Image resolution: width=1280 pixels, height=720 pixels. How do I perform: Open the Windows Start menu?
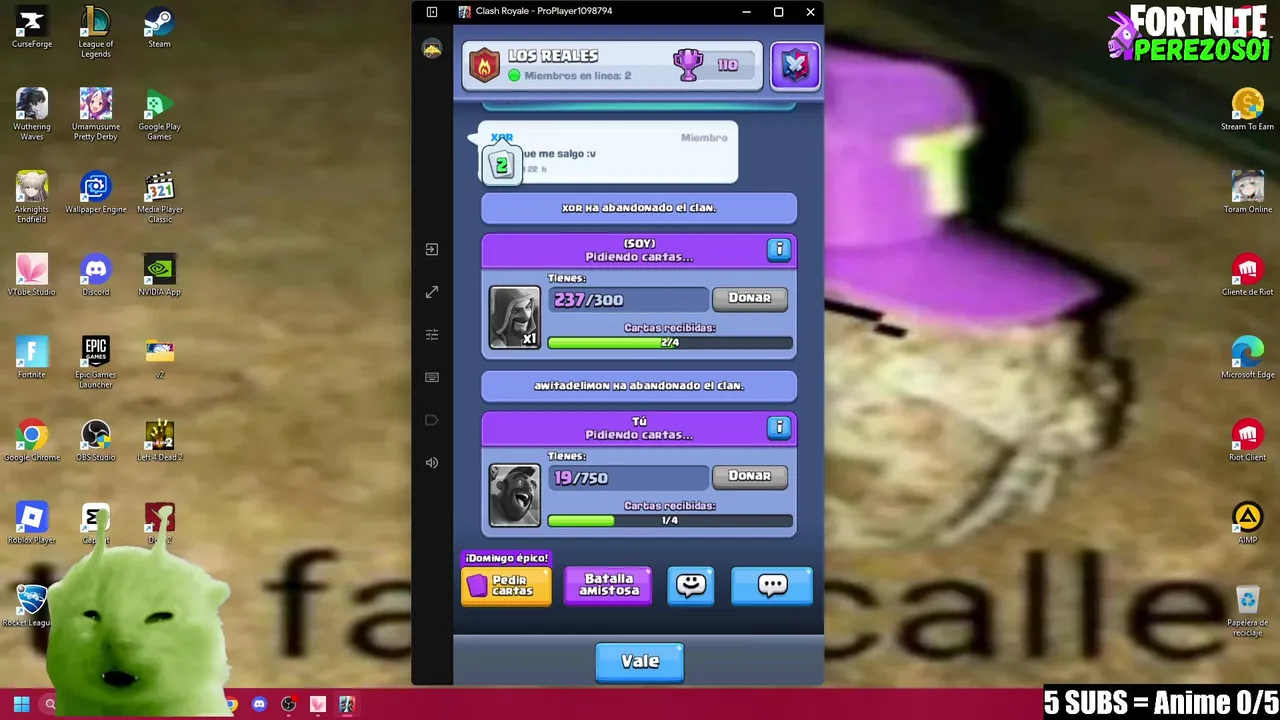pos(21,705)
